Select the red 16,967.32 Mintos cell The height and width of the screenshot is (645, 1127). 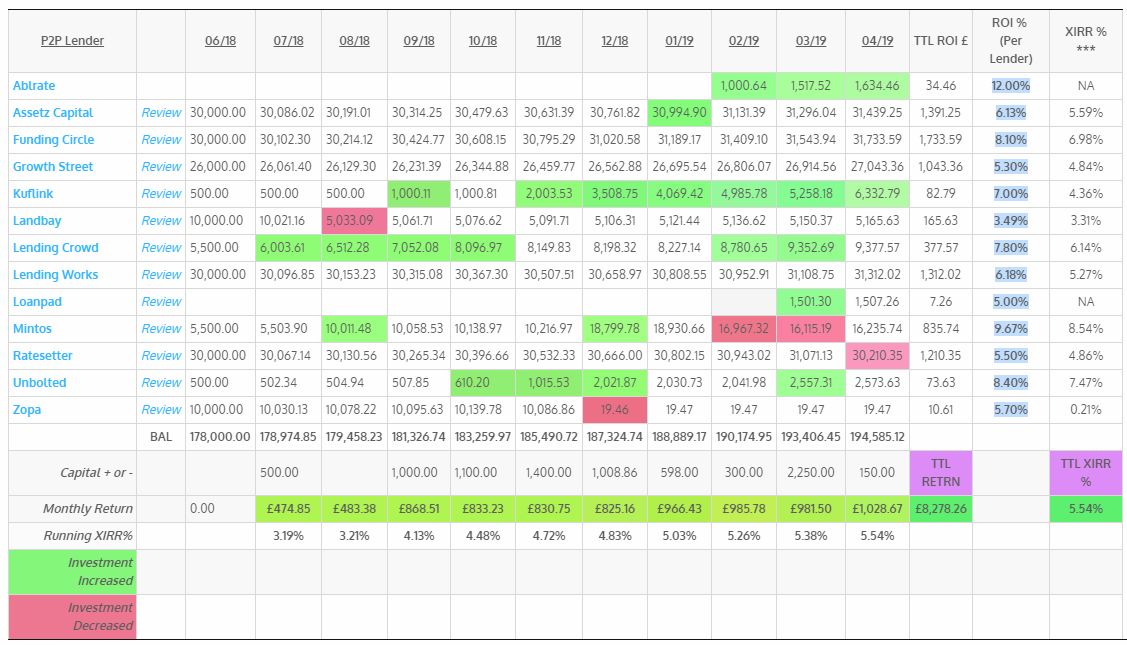tap(744, 329)
